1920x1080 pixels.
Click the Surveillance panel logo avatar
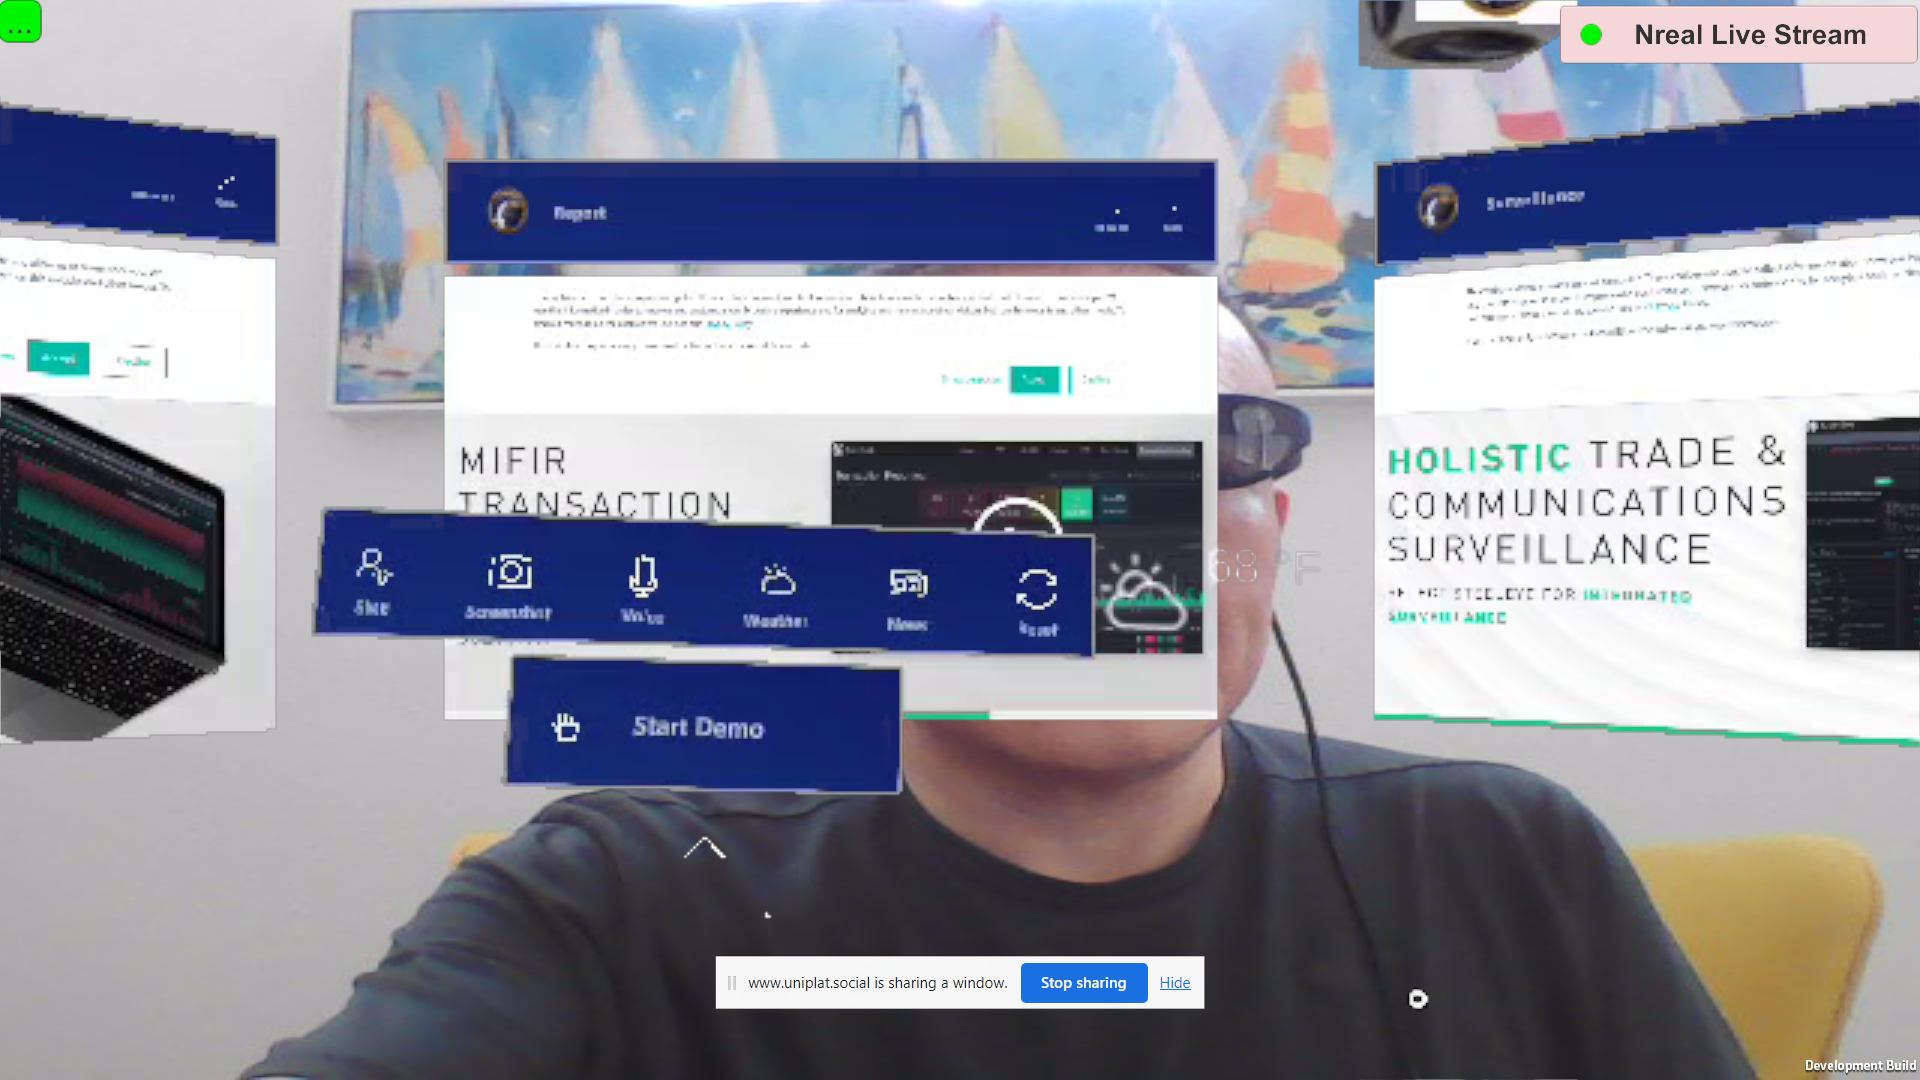click(x=1438, y=208)
